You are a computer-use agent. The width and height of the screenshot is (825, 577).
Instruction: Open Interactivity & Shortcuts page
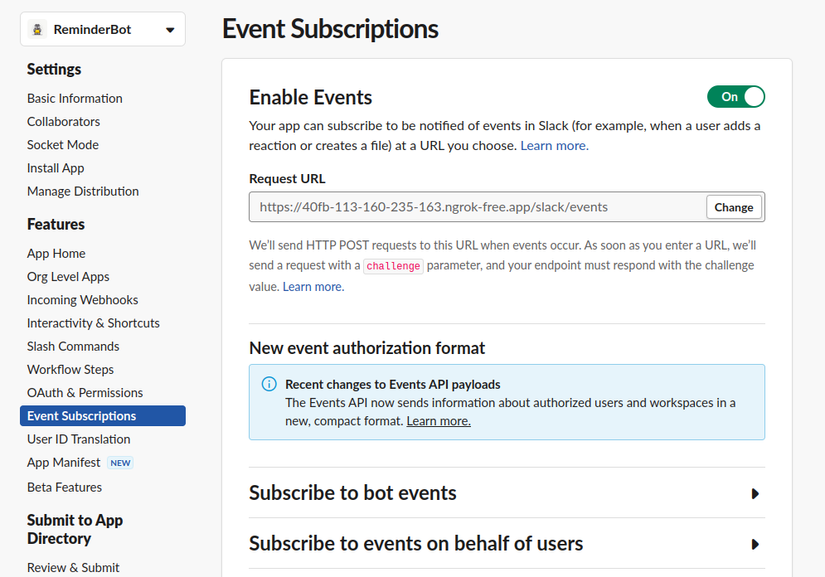pyautogui.click(x=93, y=323)
